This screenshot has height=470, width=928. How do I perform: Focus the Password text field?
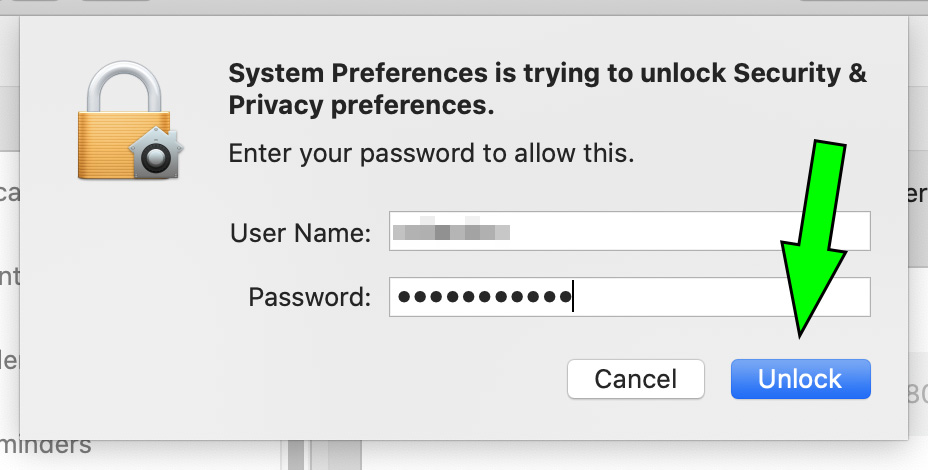(630, 297)
